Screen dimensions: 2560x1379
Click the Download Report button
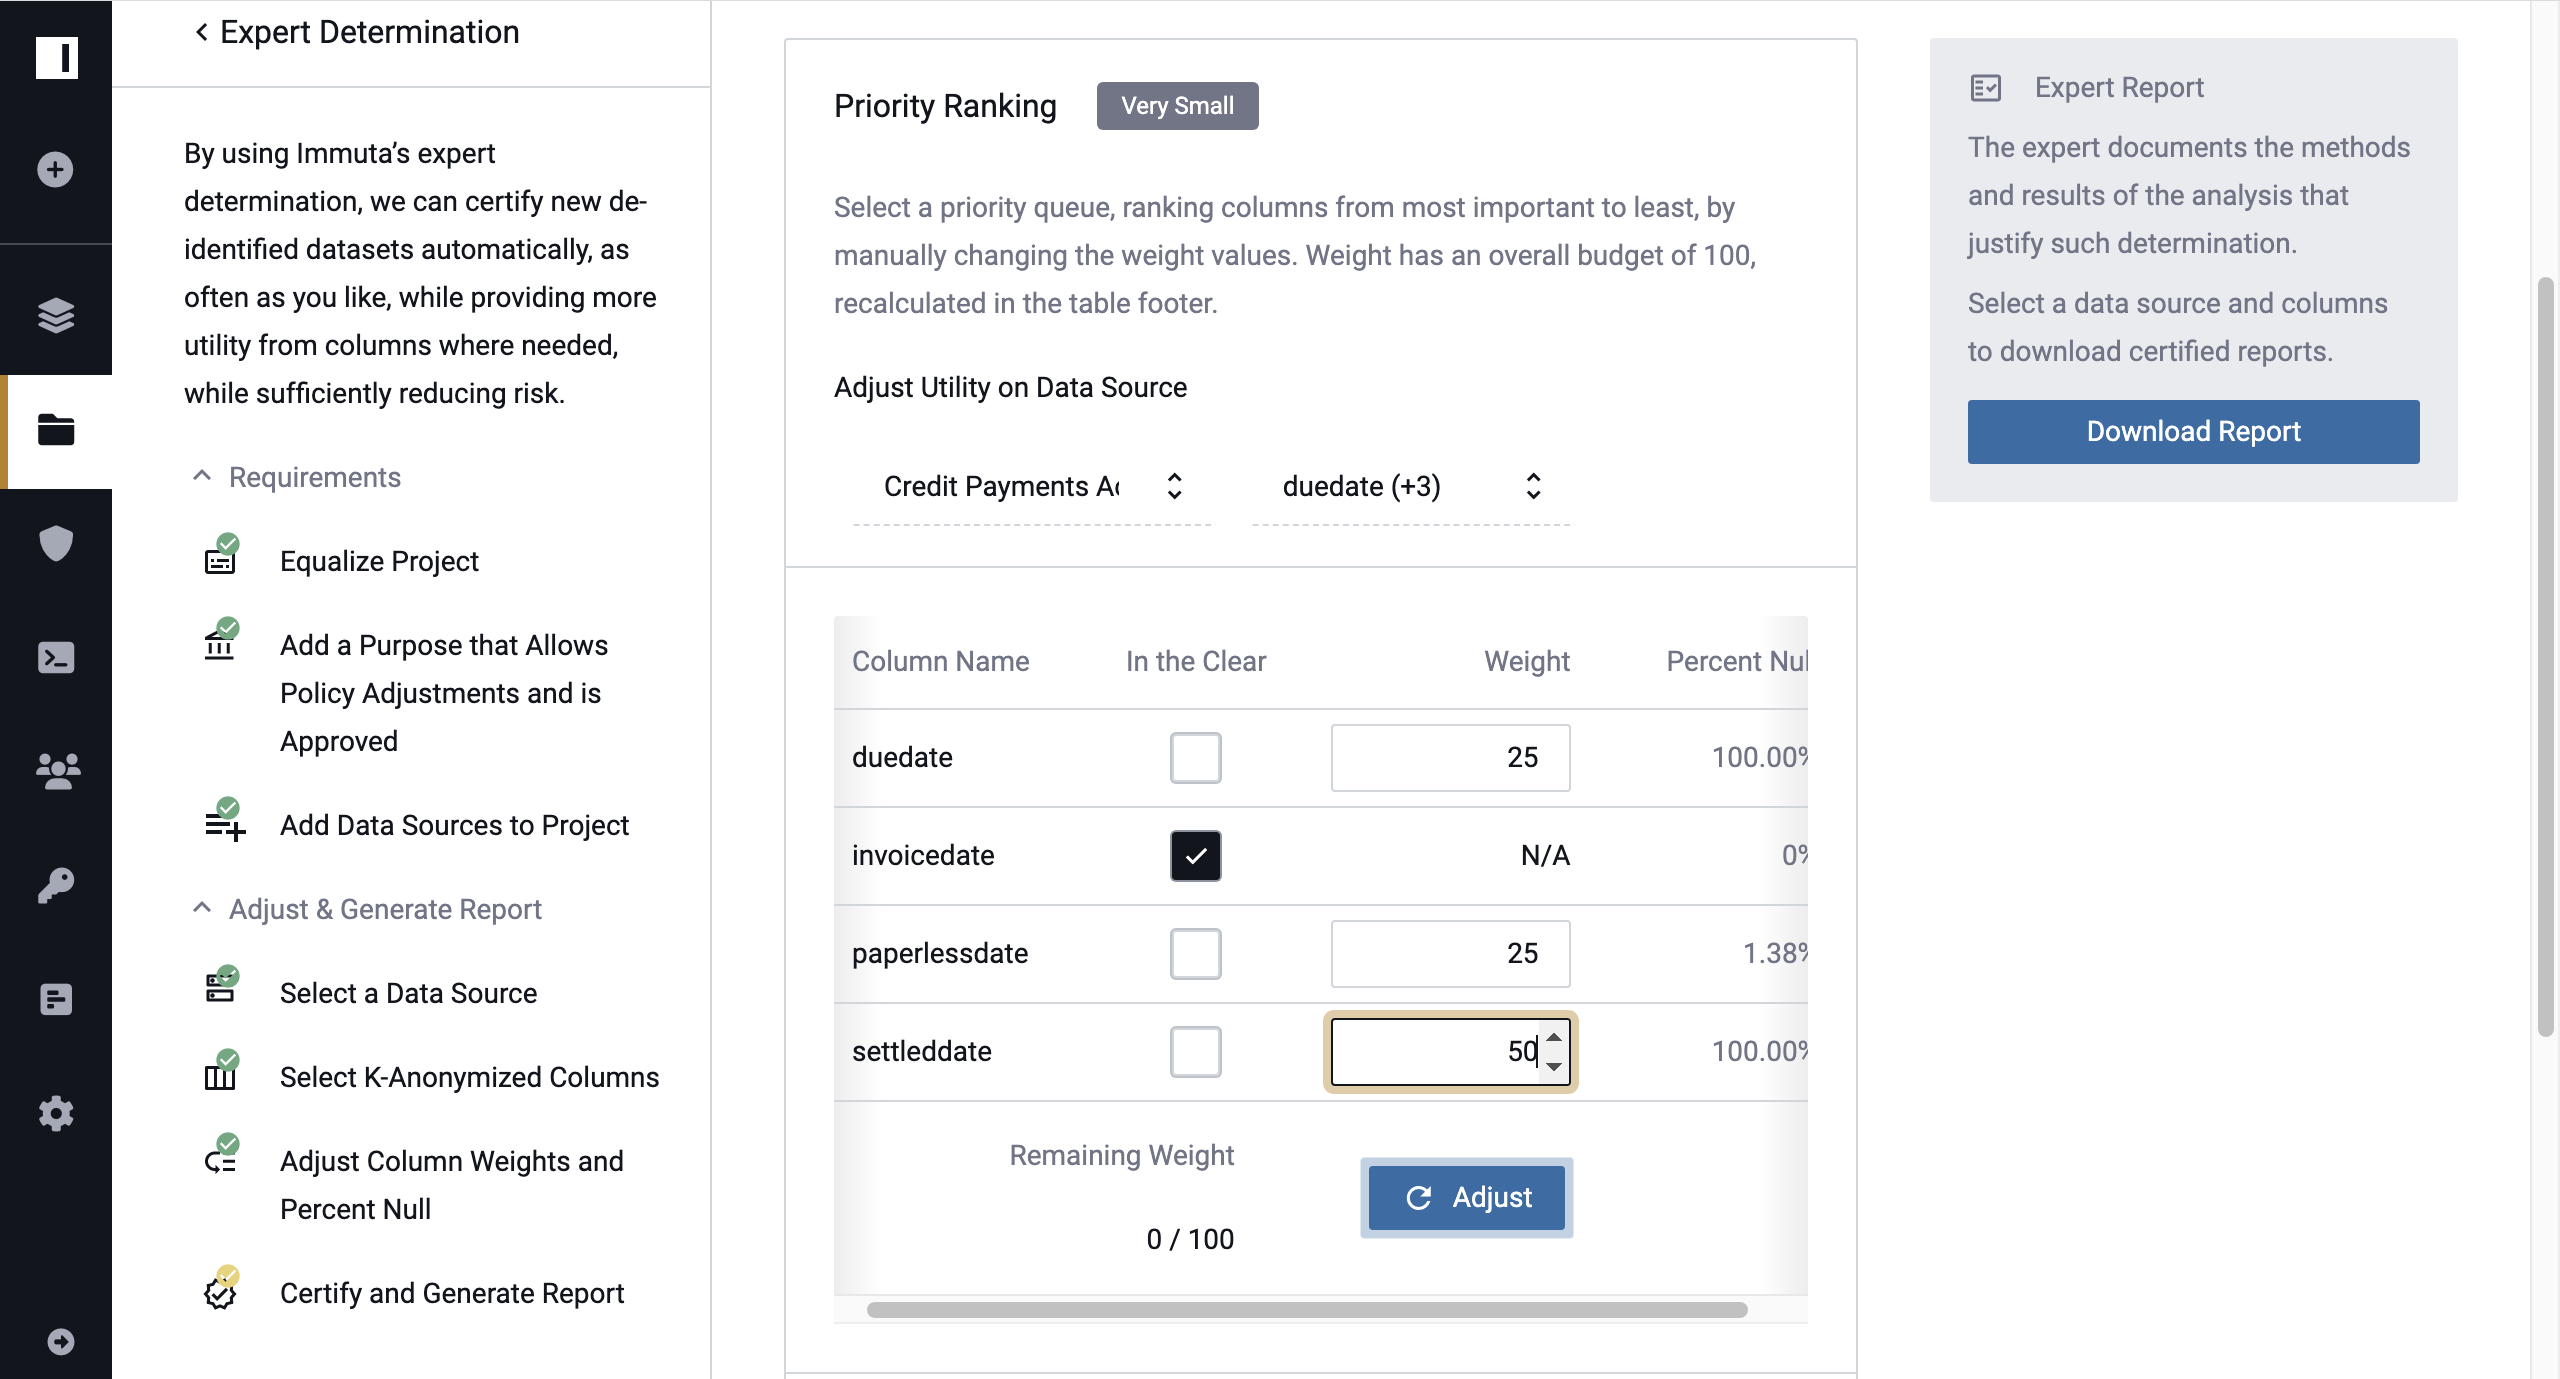point(2193,431)
